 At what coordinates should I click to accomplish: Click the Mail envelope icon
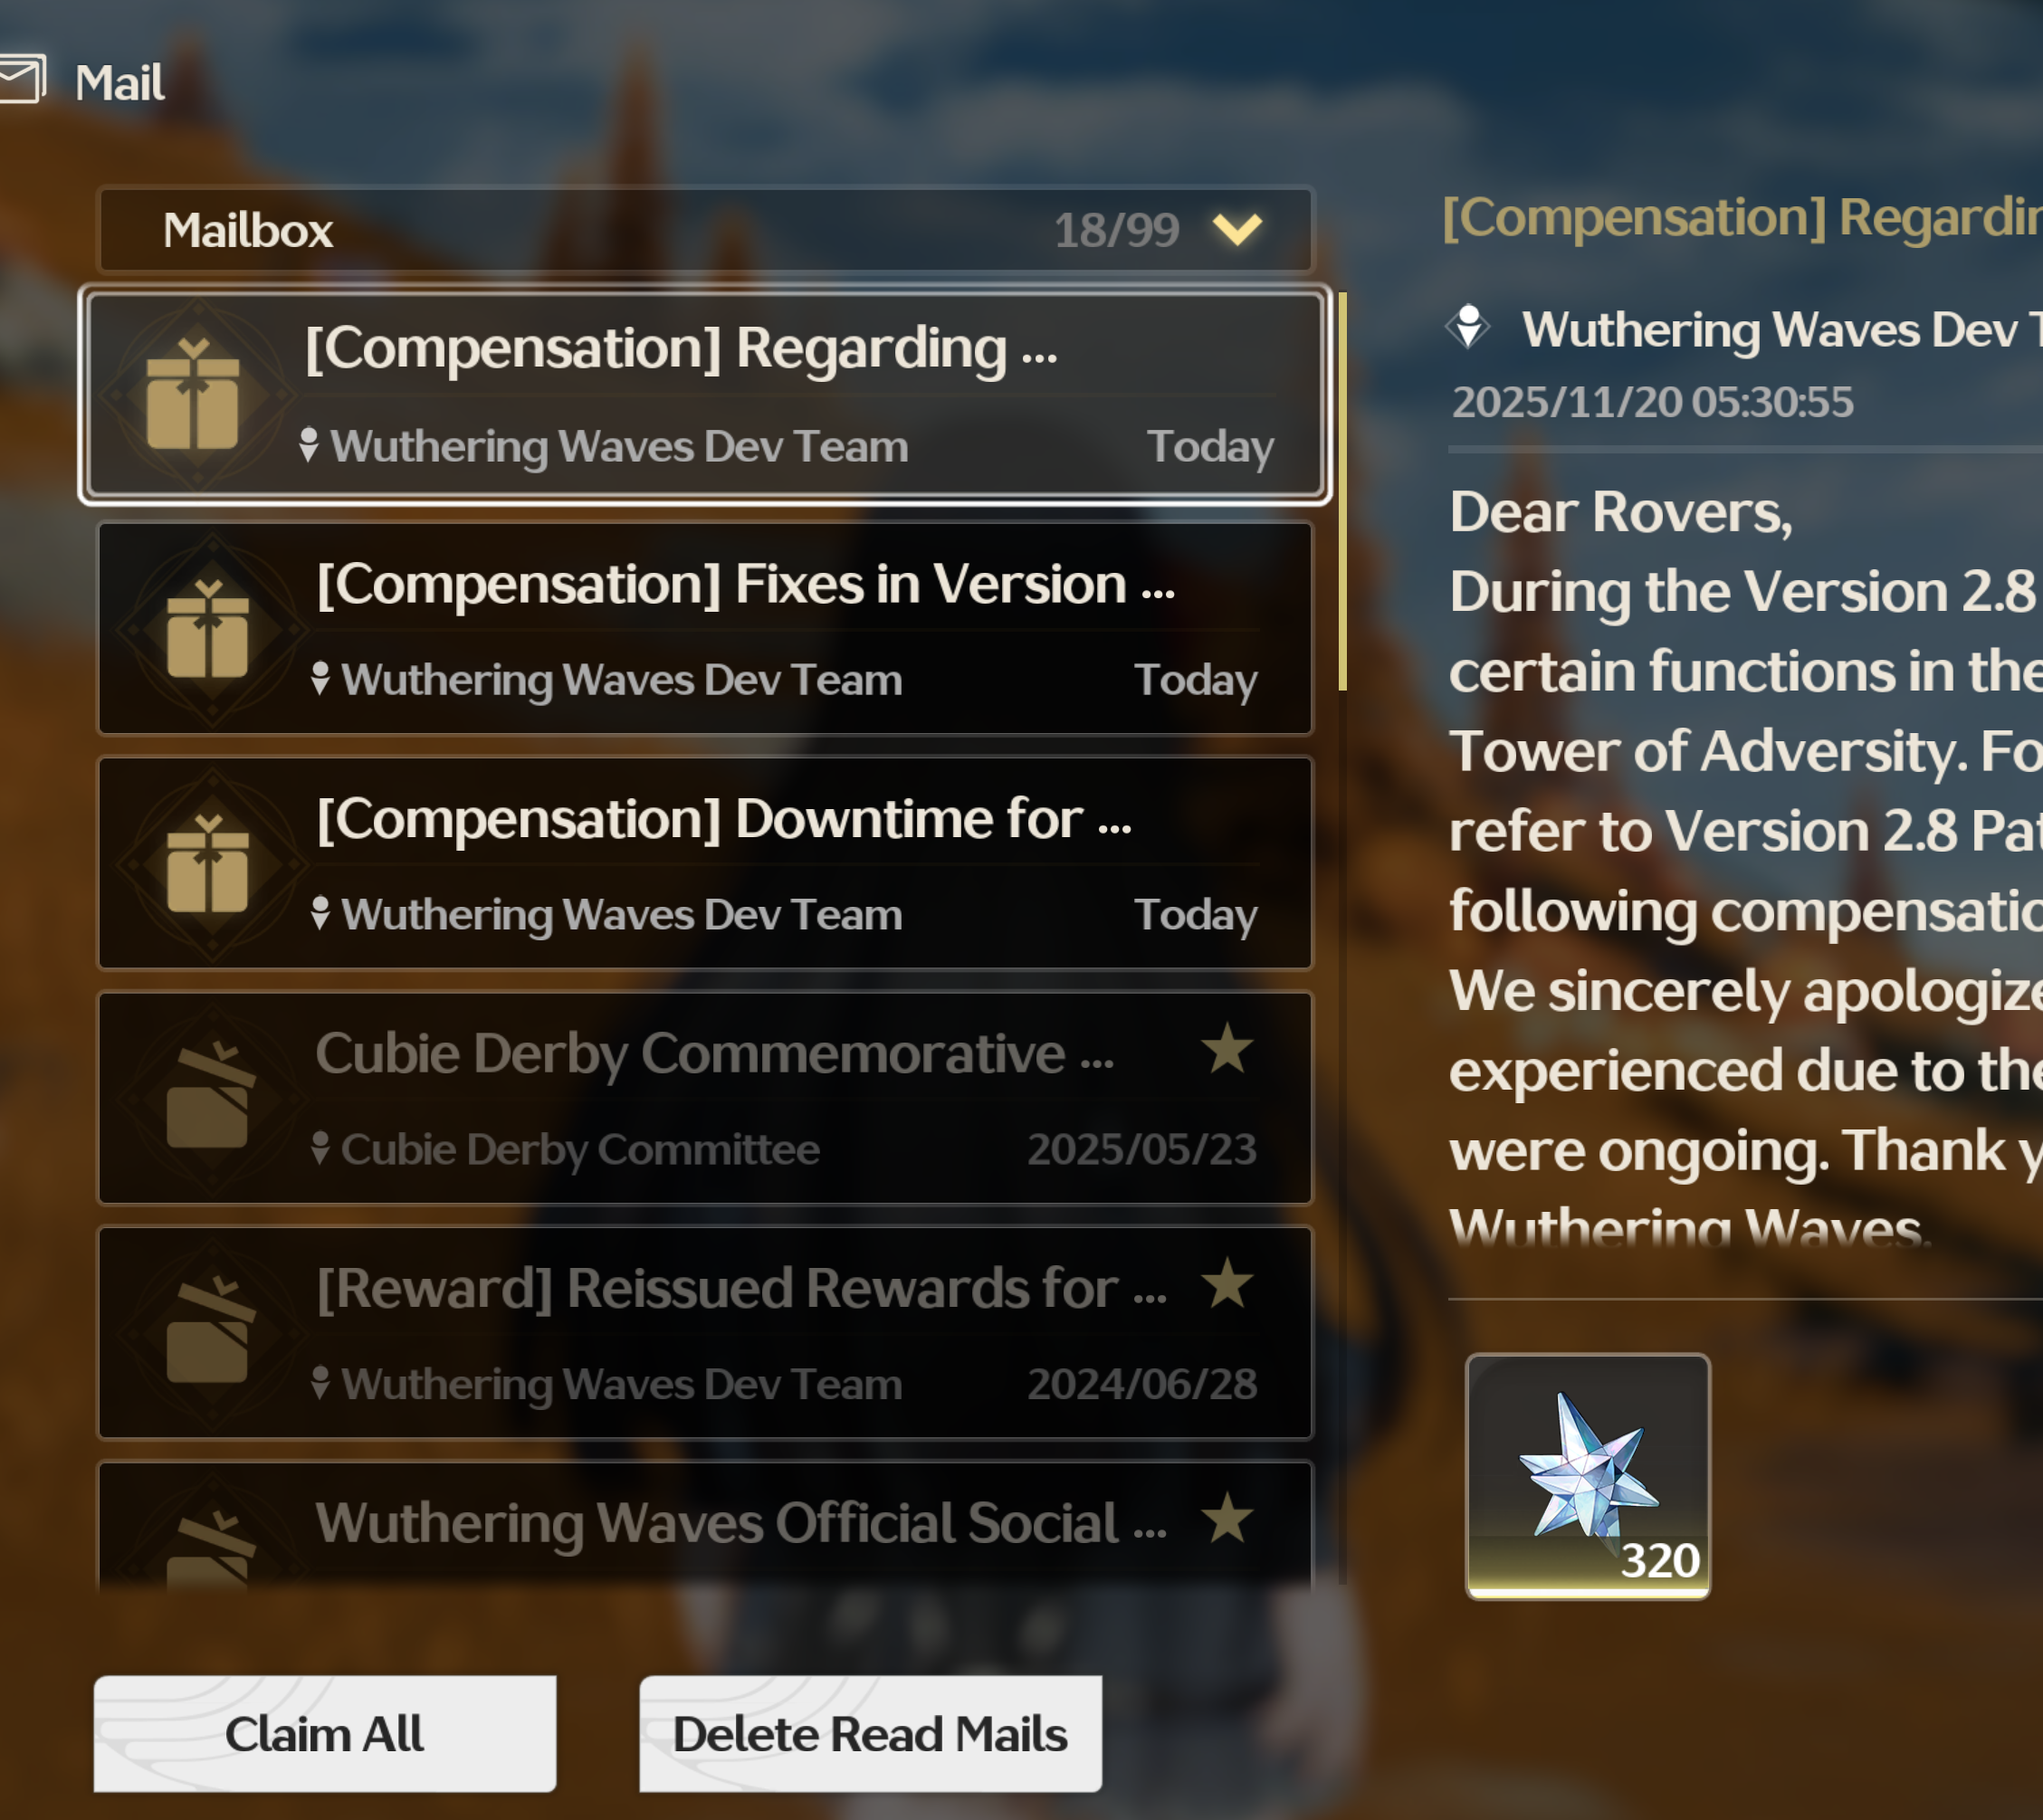point(22,79)
